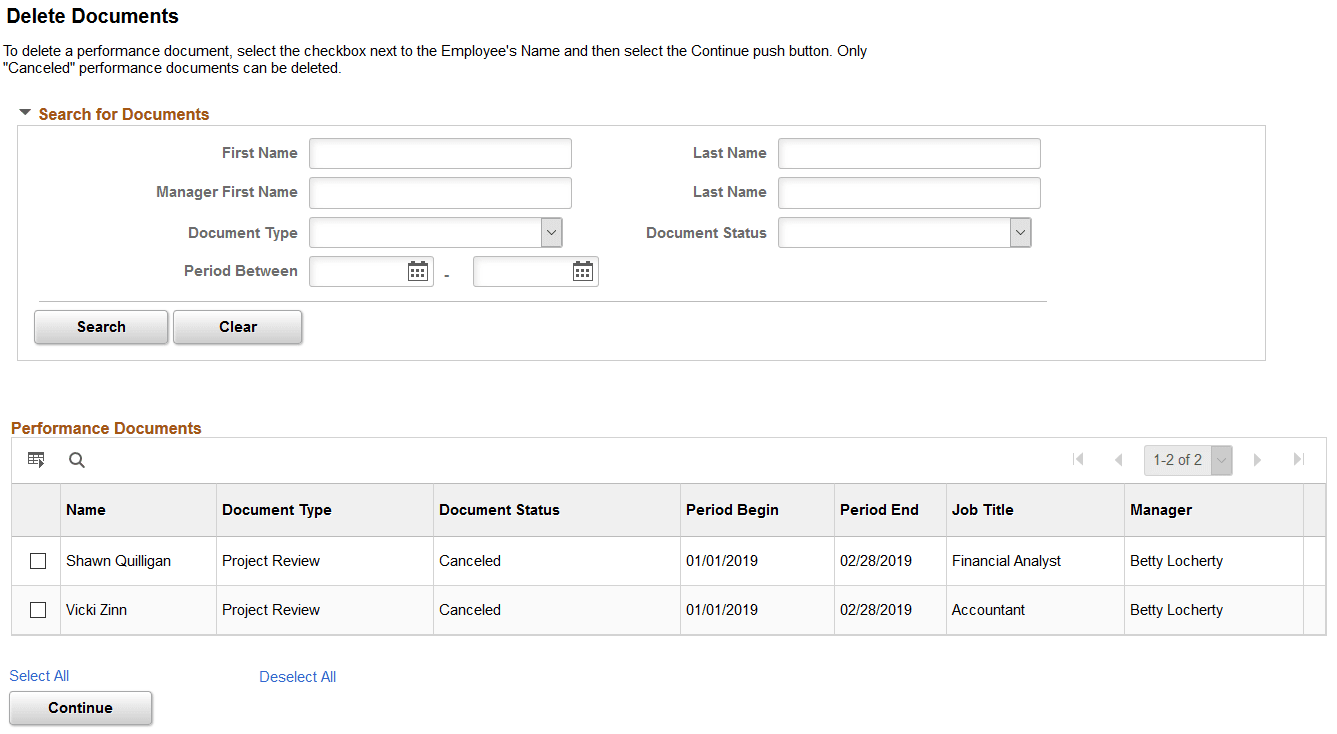Click the Continue button

pos(80,708)
